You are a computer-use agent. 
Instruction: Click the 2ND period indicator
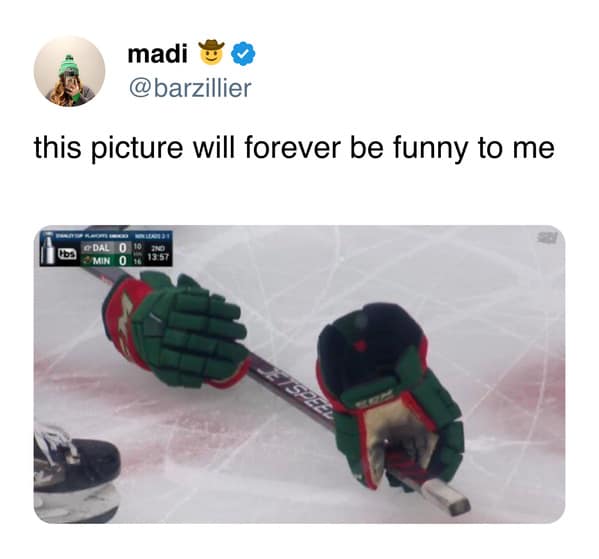(x=157, y=246)
